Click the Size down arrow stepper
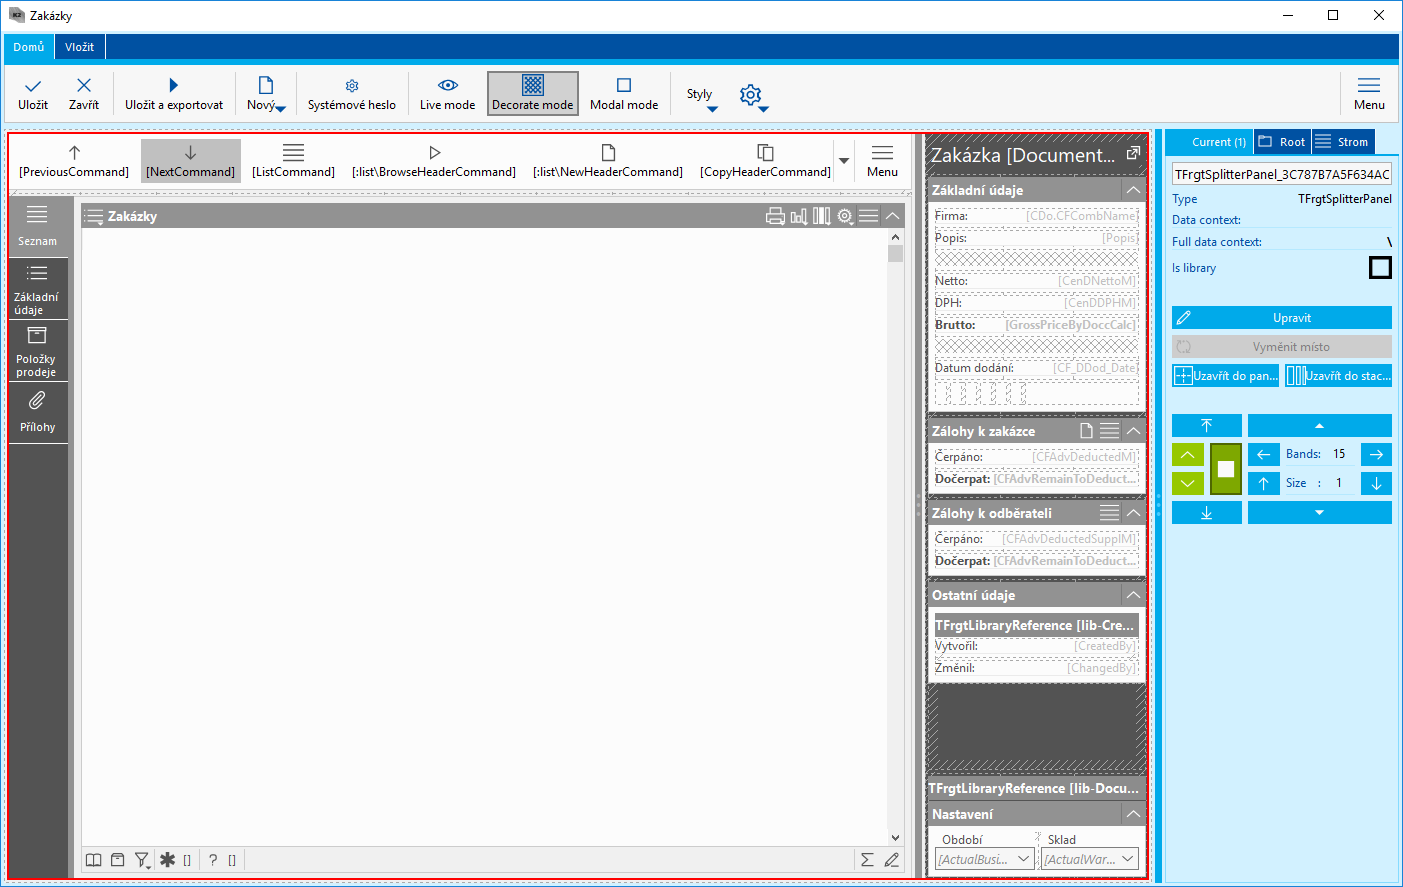This screenshot has width=1403, height=887. 1377,483
